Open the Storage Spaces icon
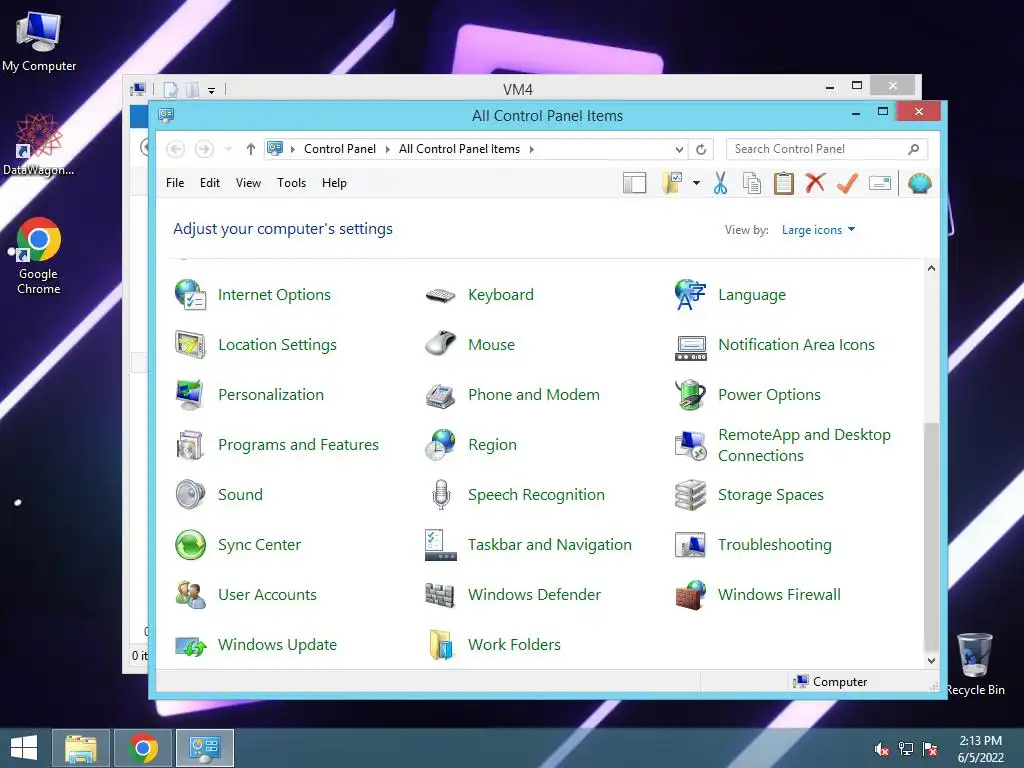The height and width of the screenshot is (768, 1024). (x=690, y=494)
